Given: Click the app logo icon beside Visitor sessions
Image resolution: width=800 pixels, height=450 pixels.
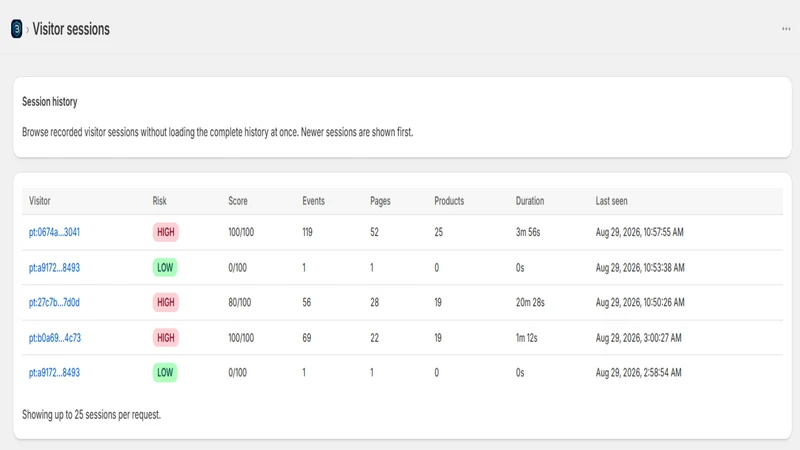Looking at the screenshot, I should [x=16, y=29].
